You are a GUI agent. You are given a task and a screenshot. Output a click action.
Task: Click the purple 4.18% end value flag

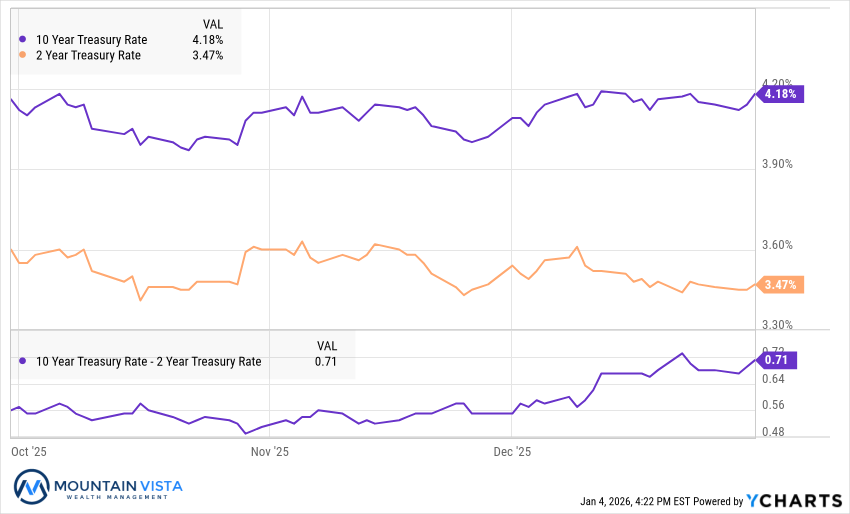pyautogui.click(x=781, y=94)
